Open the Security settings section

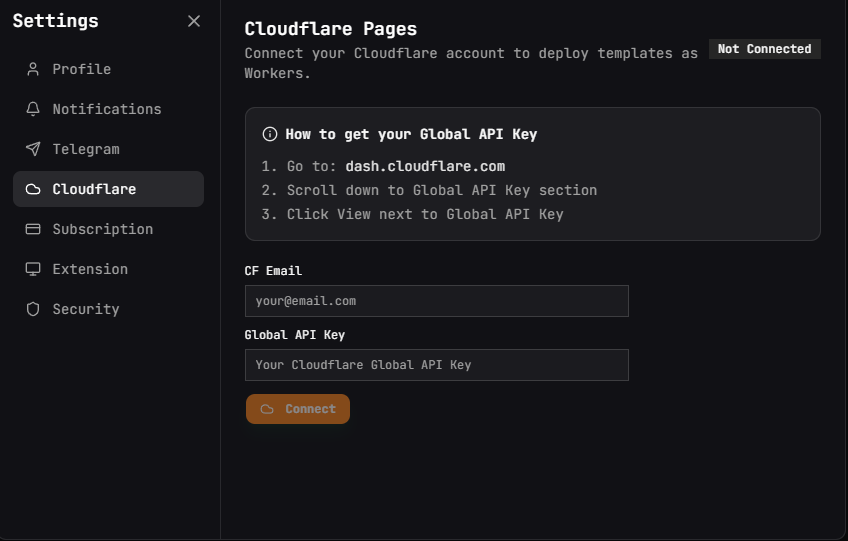(x=108, y=309)
